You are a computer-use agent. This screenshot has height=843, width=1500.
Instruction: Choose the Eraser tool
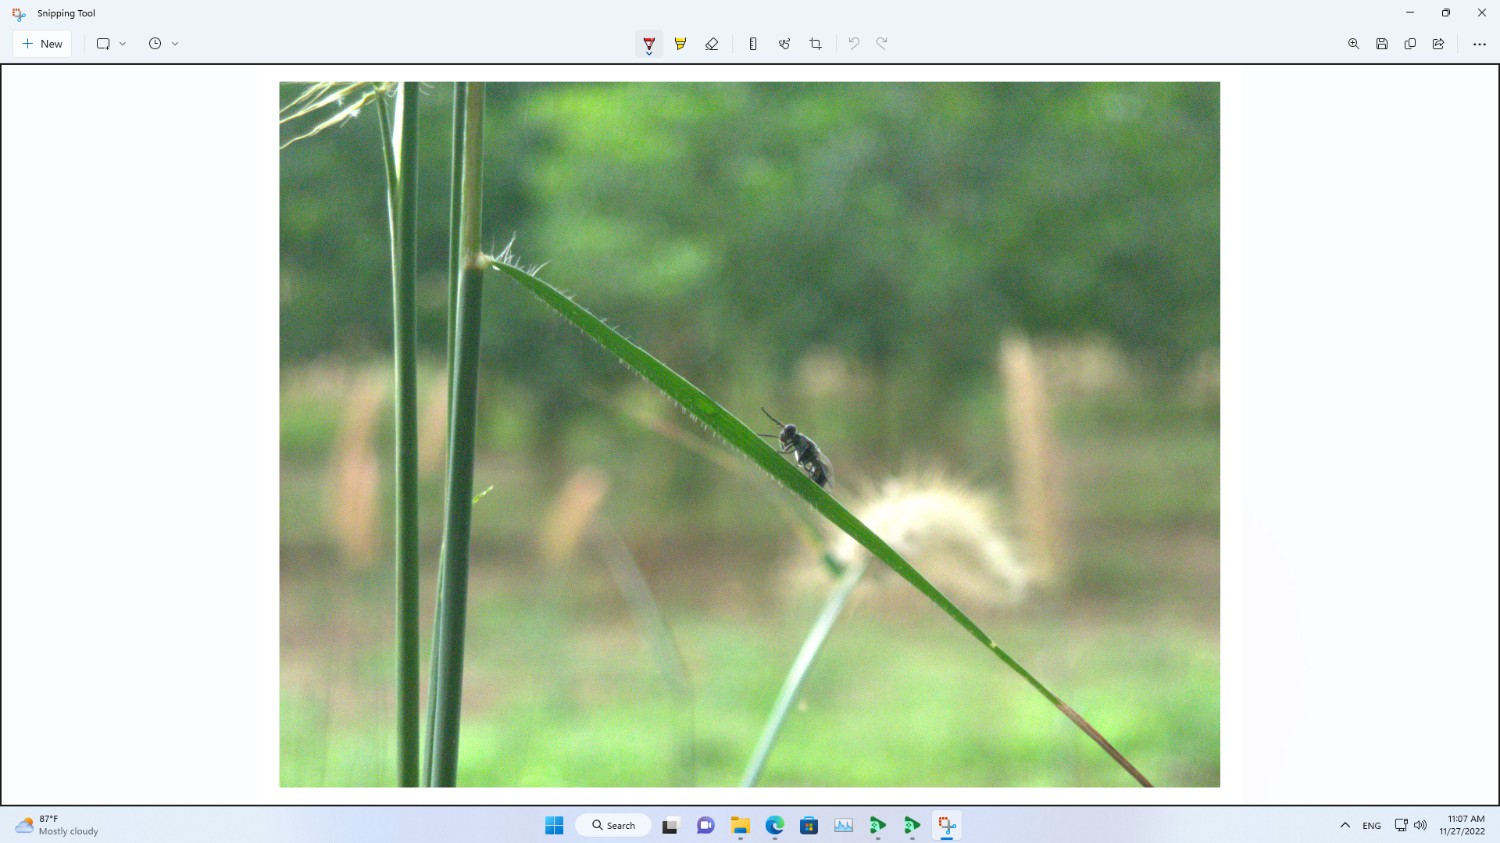pyautogui.click(x=712, y=44)
